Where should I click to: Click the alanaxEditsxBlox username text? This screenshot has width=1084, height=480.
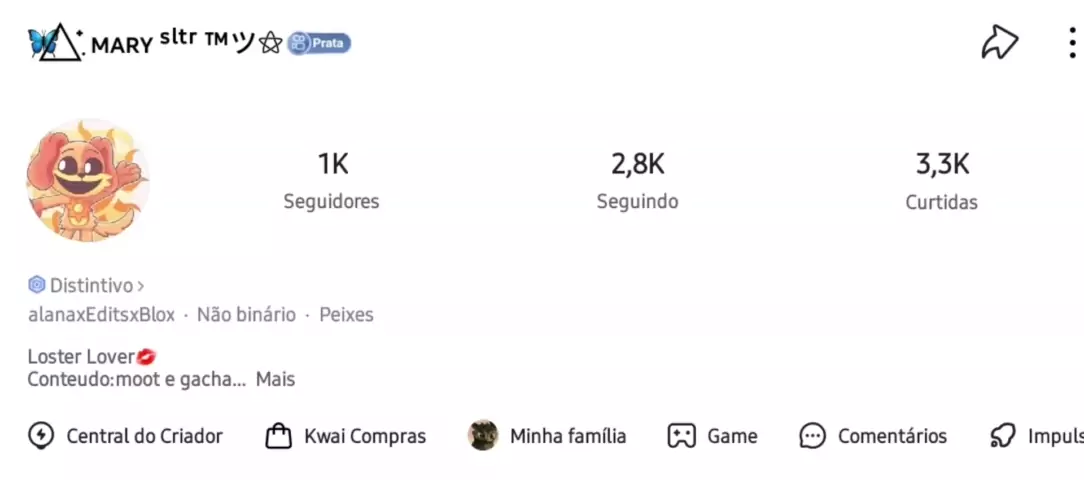click(101, 314)
